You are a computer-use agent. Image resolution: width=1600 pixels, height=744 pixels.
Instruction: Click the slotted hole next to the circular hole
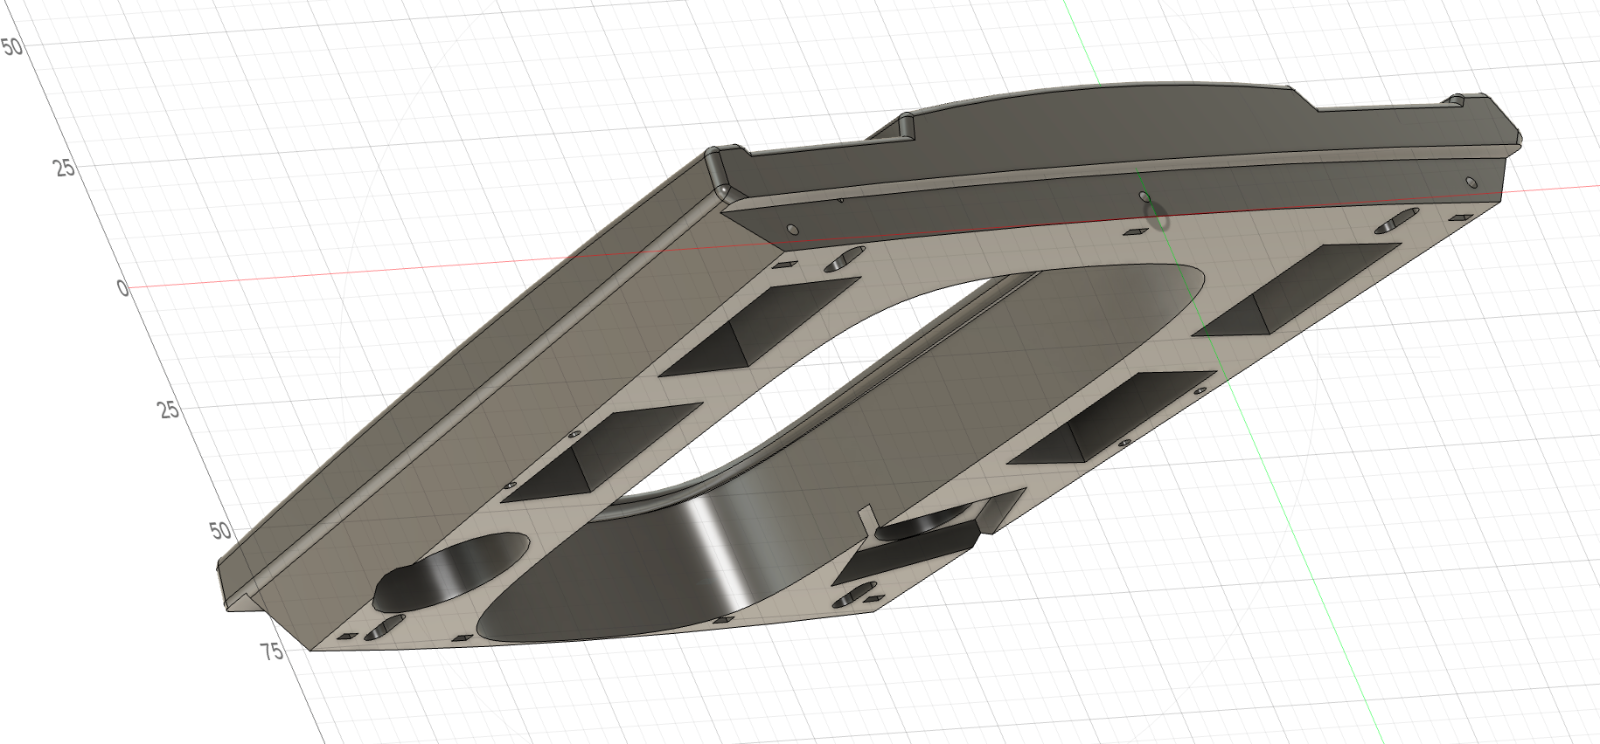pos(383,628)
